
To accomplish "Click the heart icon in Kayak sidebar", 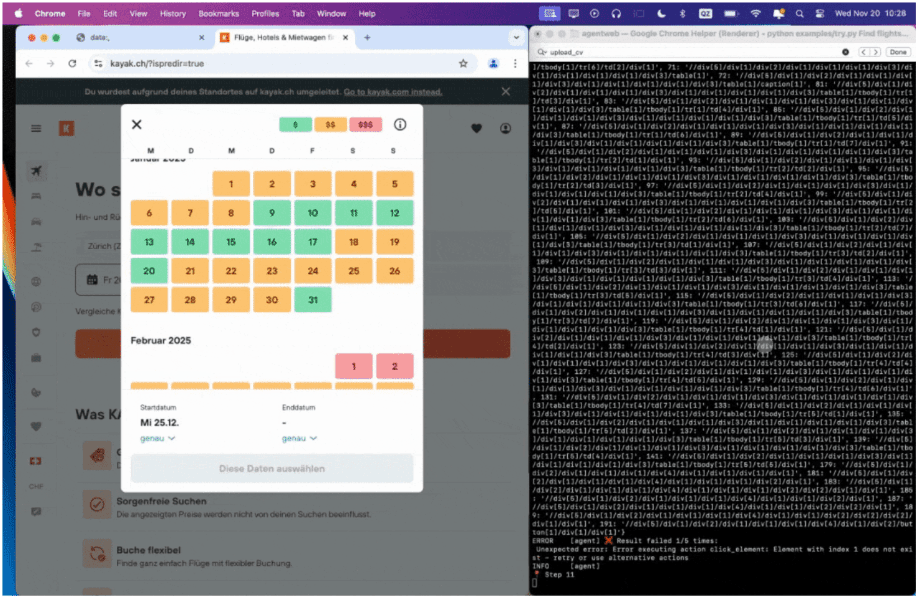I will pos(36,427).
